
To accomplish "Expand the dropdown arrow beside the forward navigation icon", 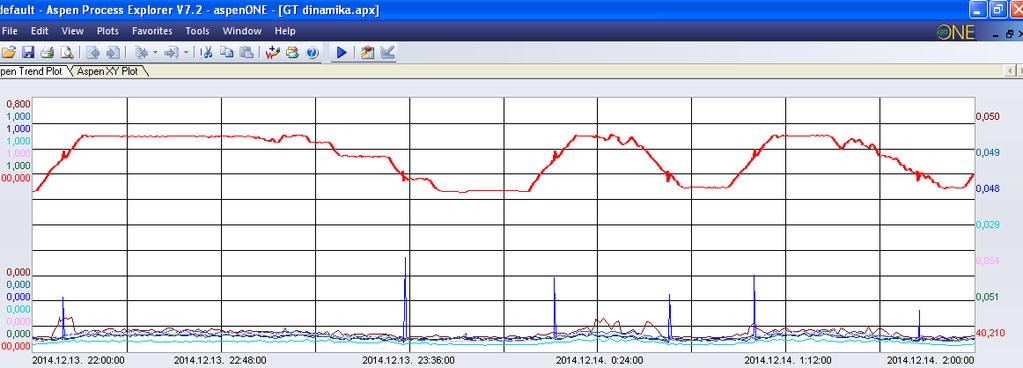I will pos(187,53).
